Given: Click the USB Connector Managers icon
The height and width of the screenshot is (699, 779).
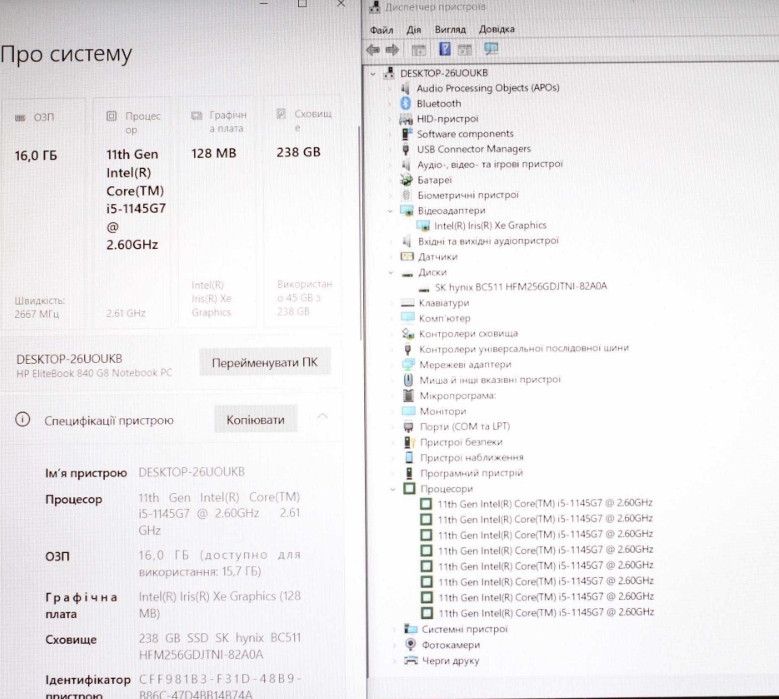Looking at the screenshot, I should point(406,149).
